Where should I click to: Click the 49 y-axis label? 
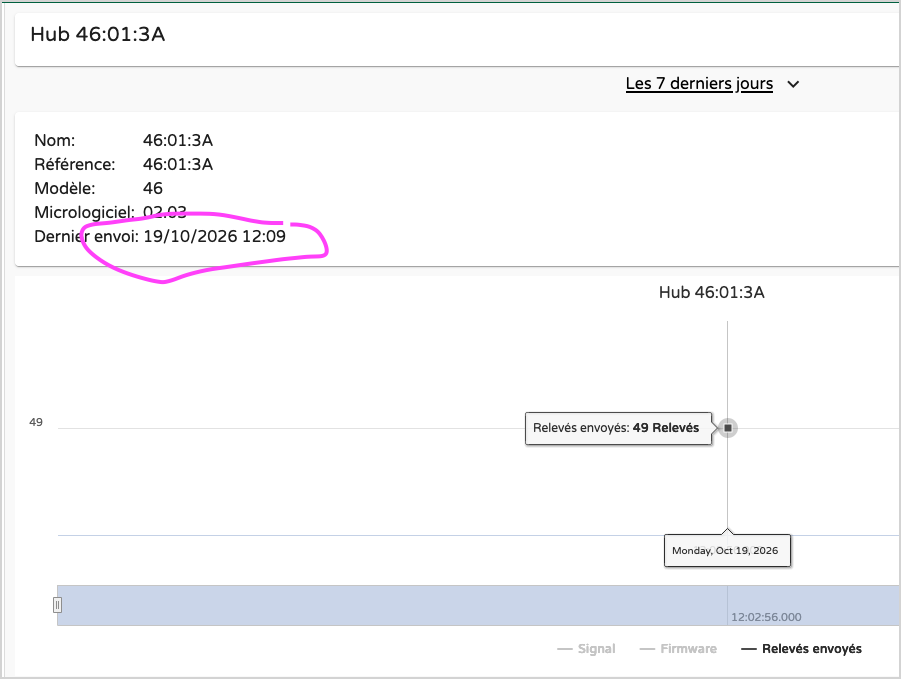click(x=36, y=422)
